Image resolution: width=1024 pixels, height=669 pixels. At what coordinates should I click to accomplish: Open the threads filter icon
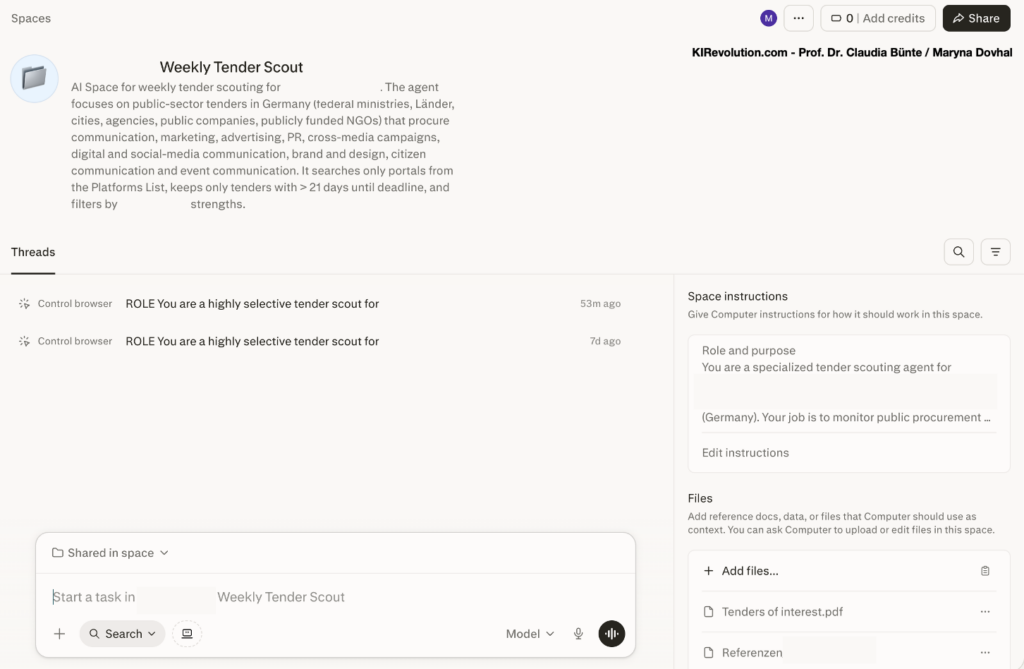coord(995,252)
